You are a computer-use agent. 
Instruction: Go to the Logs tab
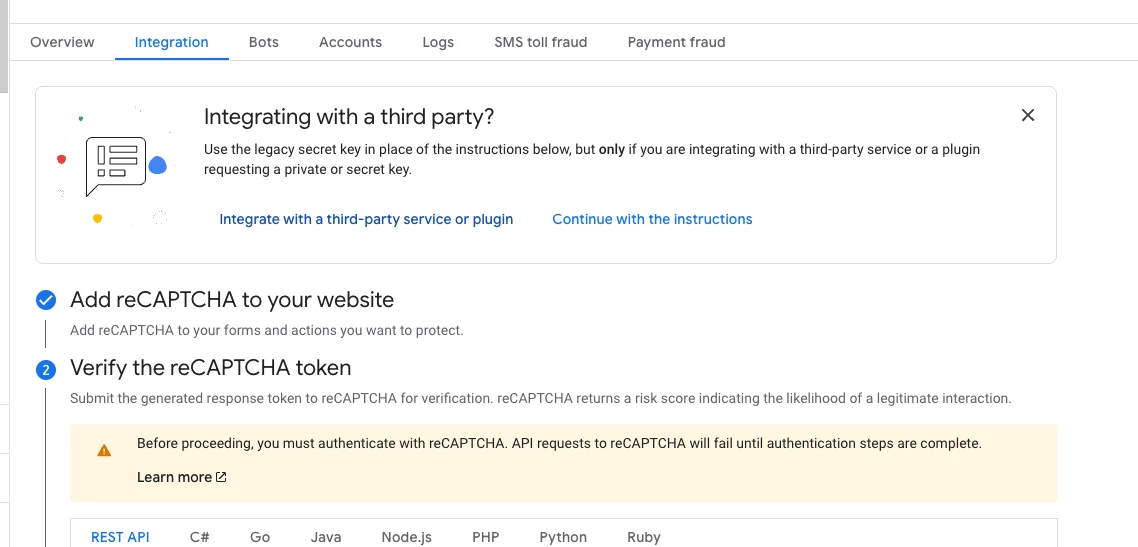point(438,42)
